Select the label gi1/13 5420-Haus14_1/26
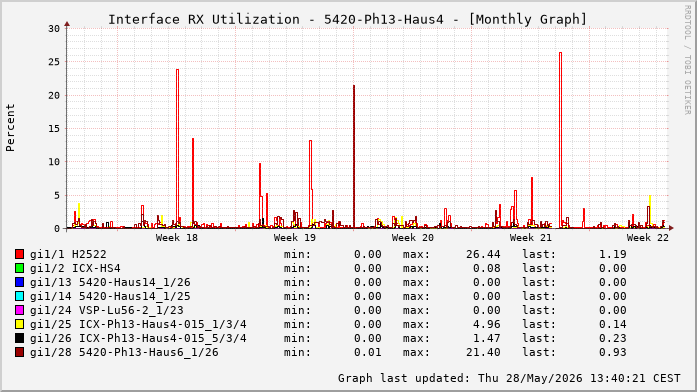 coord(110,282)
